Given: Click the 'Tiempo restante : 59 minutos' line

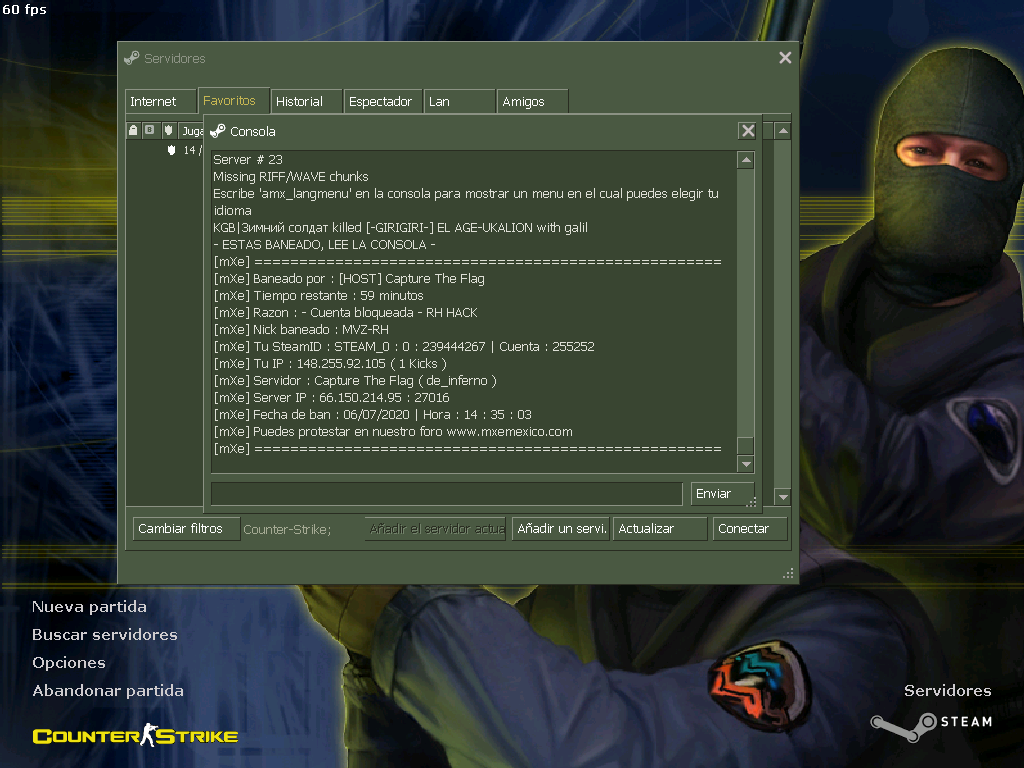Looking at the screenshot, I should [x=318, y=295].
